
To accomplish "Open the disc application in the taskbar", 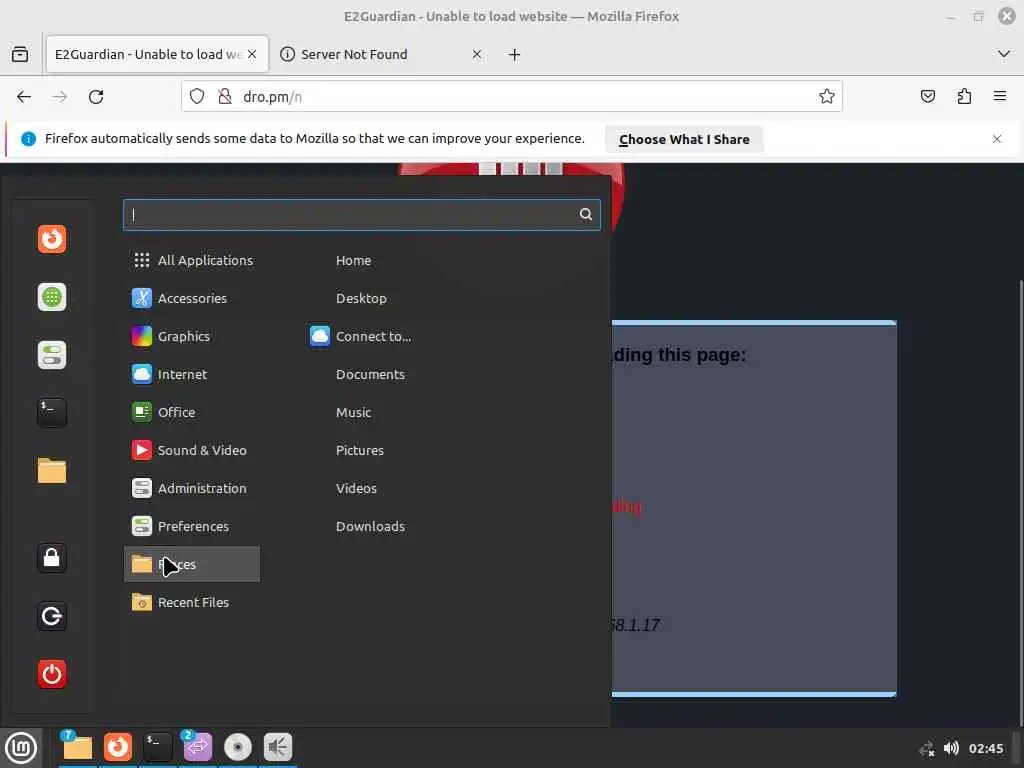I will tap(238, 747).
